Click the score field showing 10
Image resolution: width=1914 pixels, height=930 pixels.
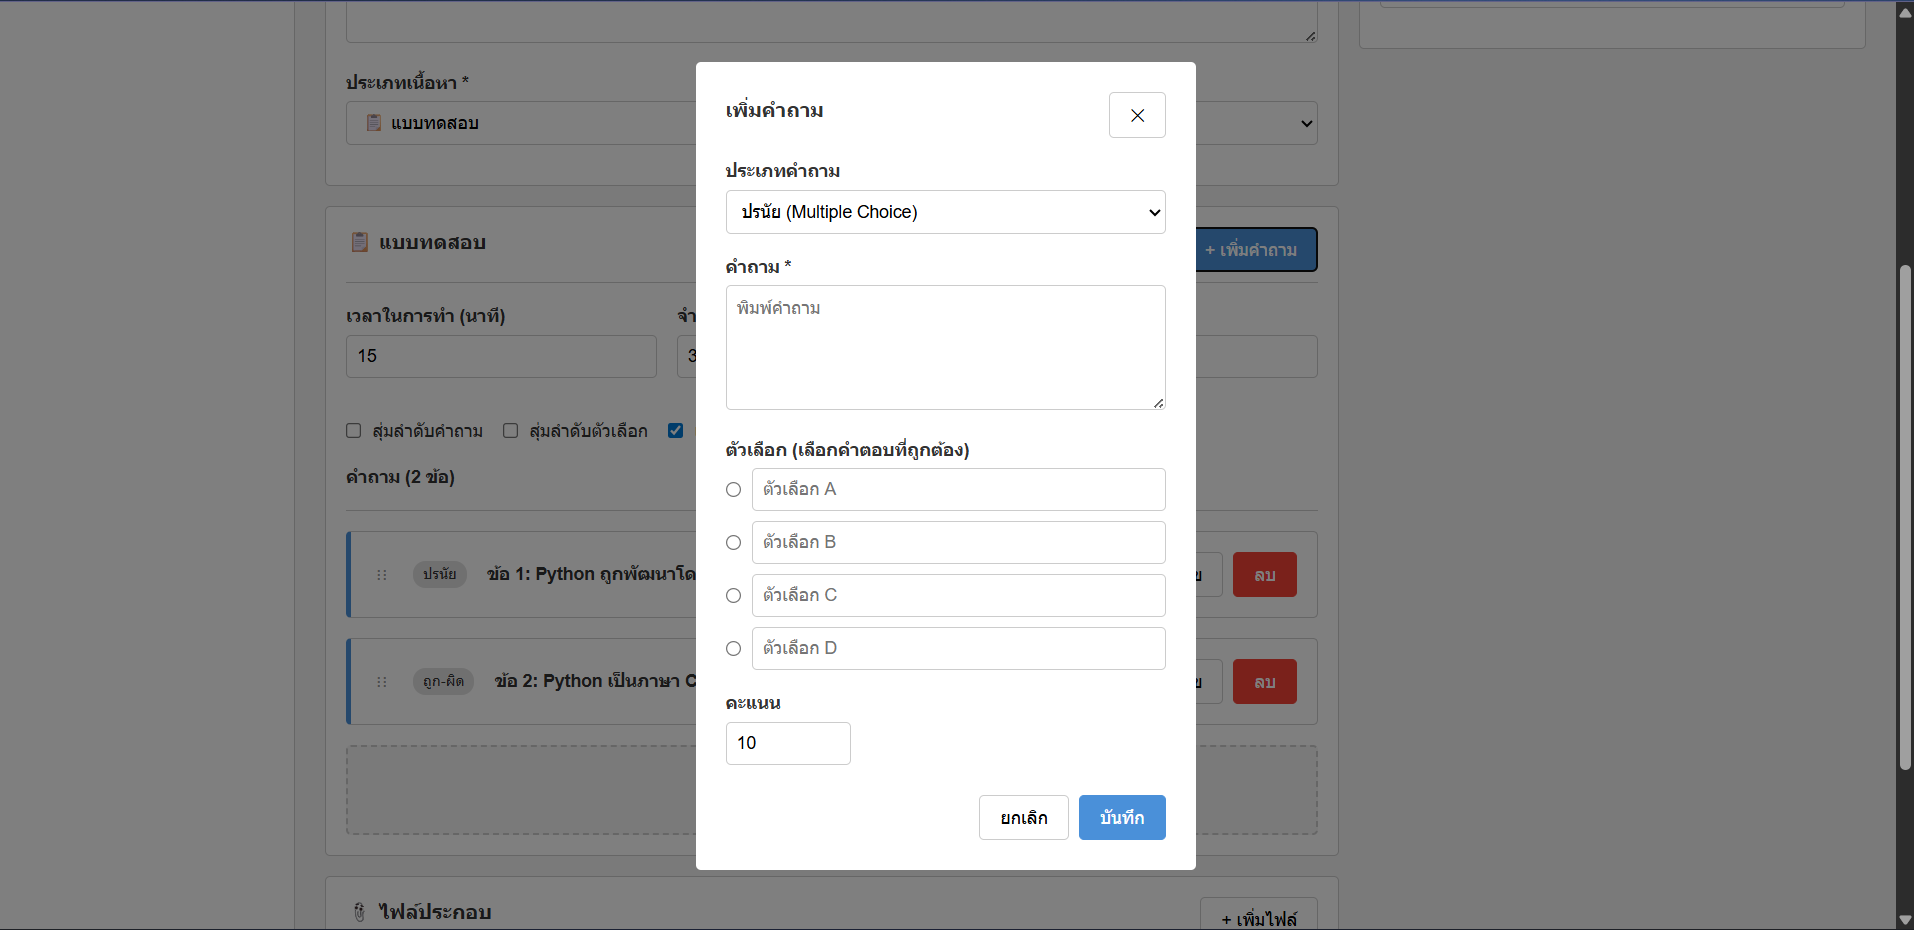pyautogui.click(x=788, y=743)
